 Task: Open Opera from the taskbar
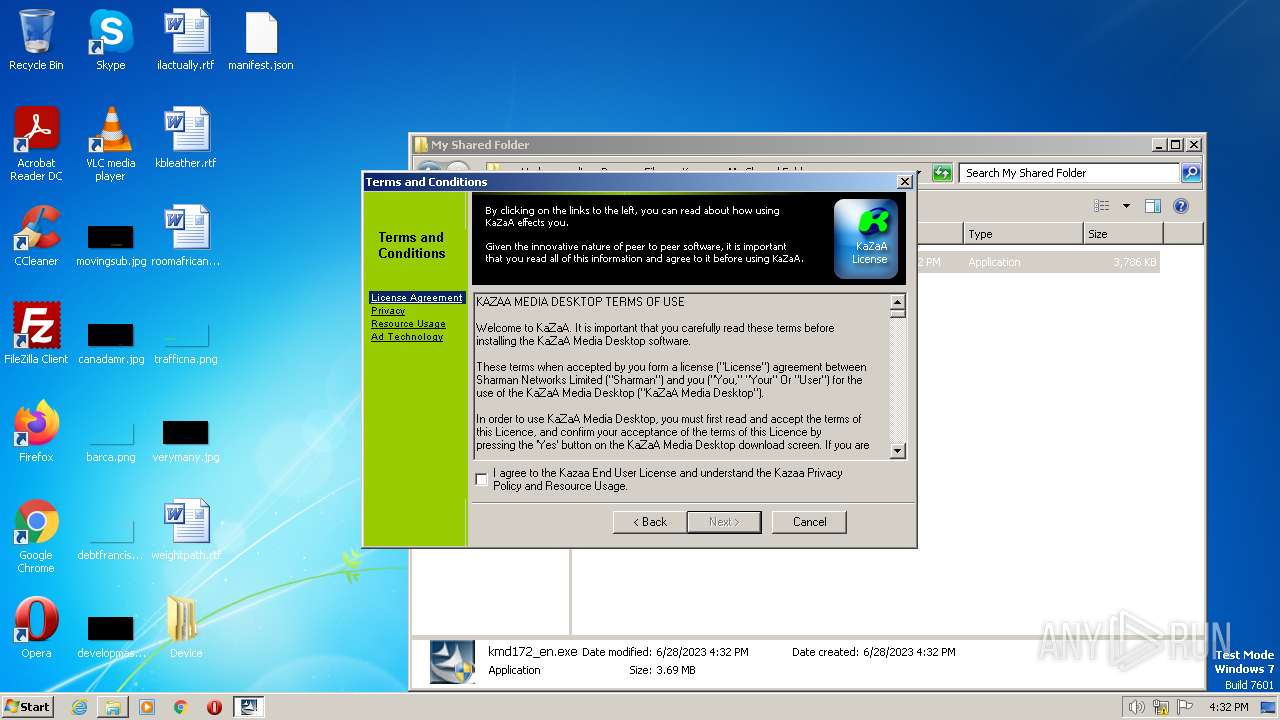pos(214,707)
